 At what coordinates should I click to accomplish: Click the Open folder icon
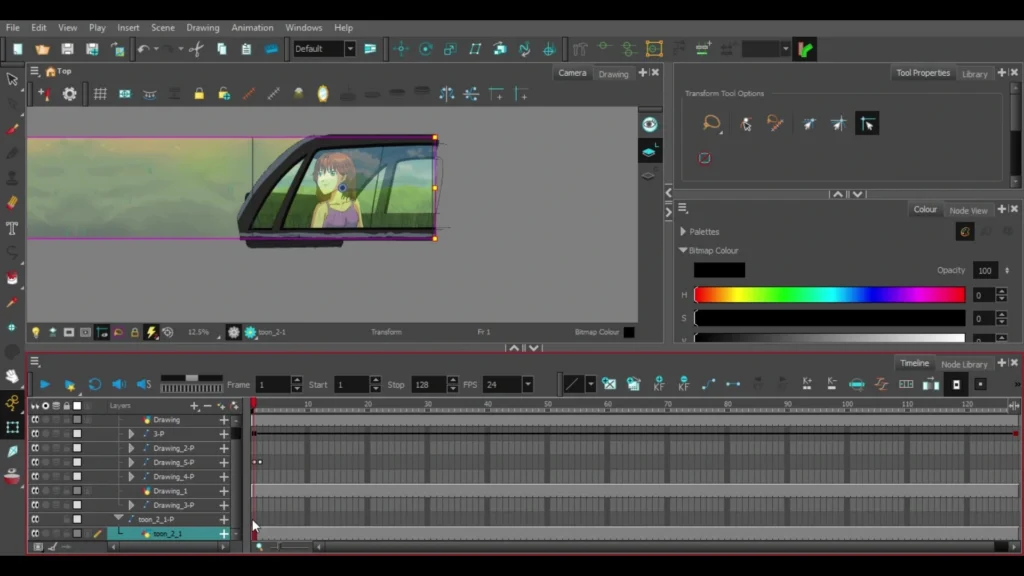point(42,49)
